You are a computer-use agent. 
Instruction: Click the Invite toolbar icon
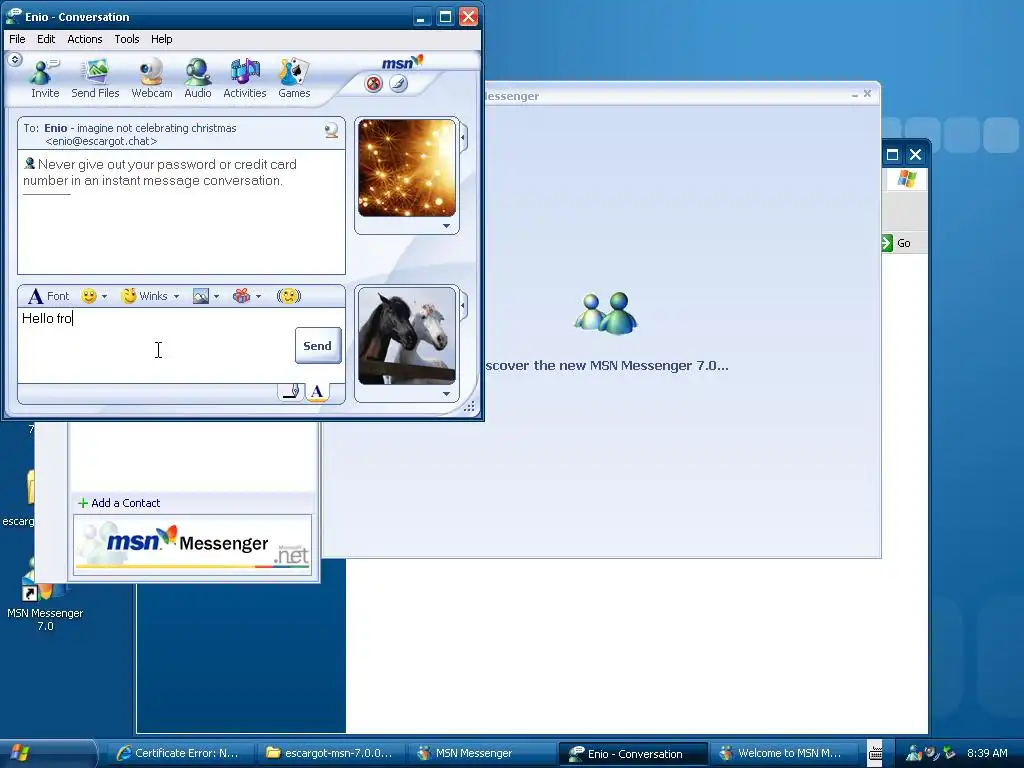(45, 78)
